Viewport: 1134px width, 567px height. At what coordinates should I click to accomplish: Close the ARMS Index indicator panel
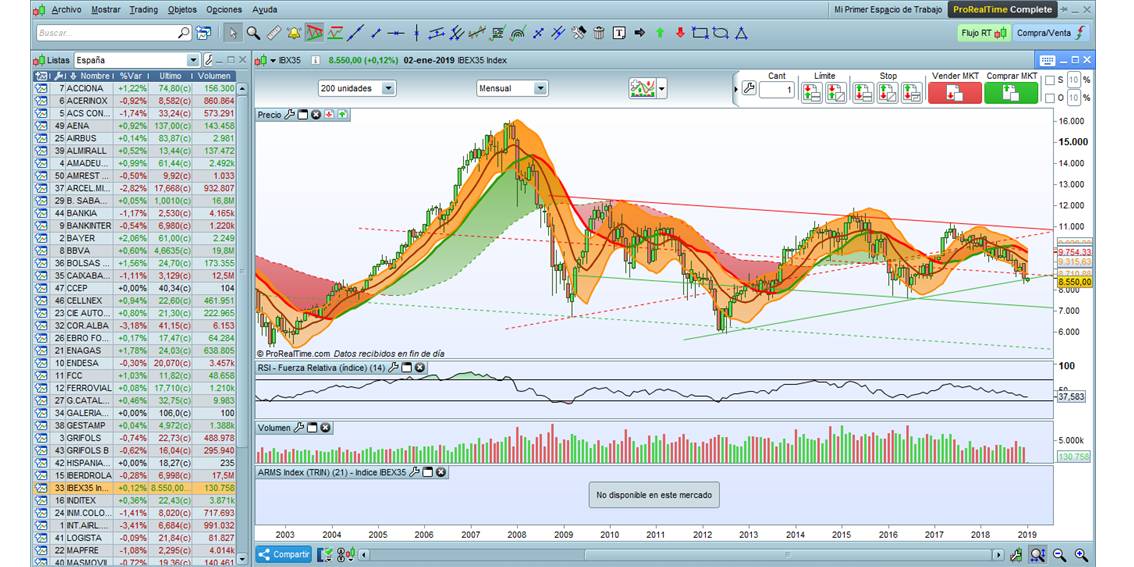click(x=440, y=472)
